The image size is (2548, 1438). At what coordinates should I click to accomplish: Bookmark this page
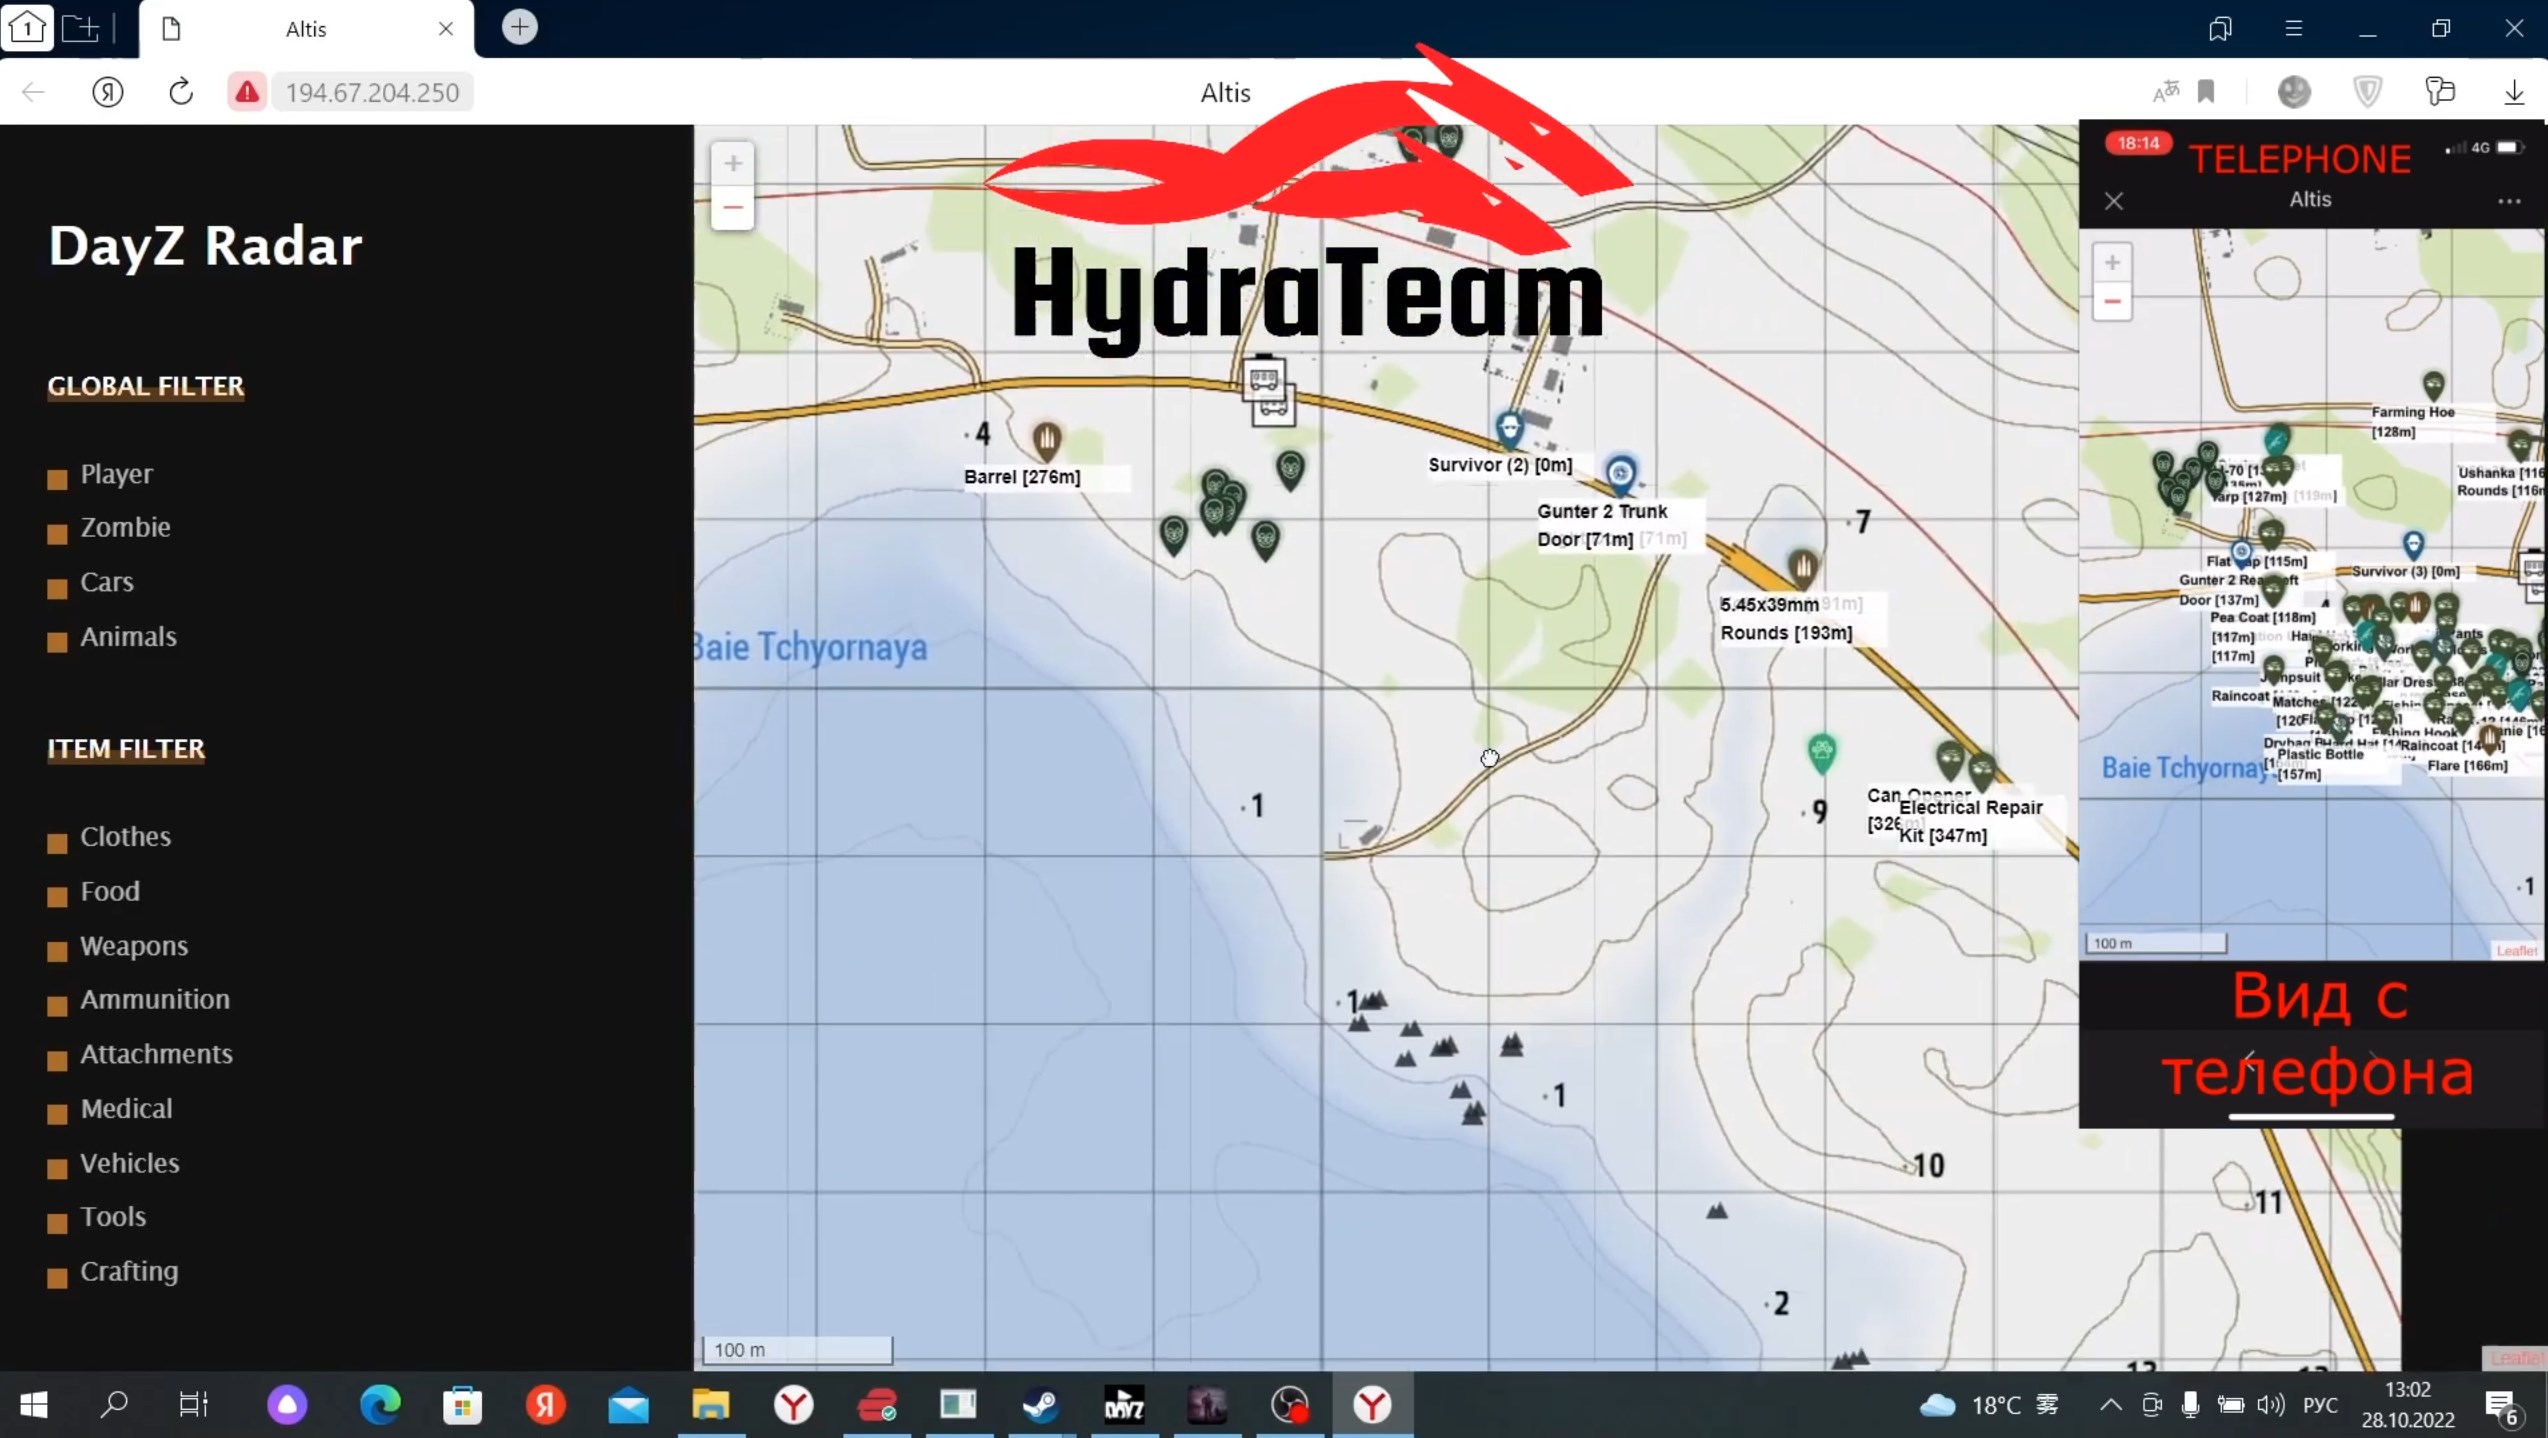pyautogui.click(x=2206, y=92)
